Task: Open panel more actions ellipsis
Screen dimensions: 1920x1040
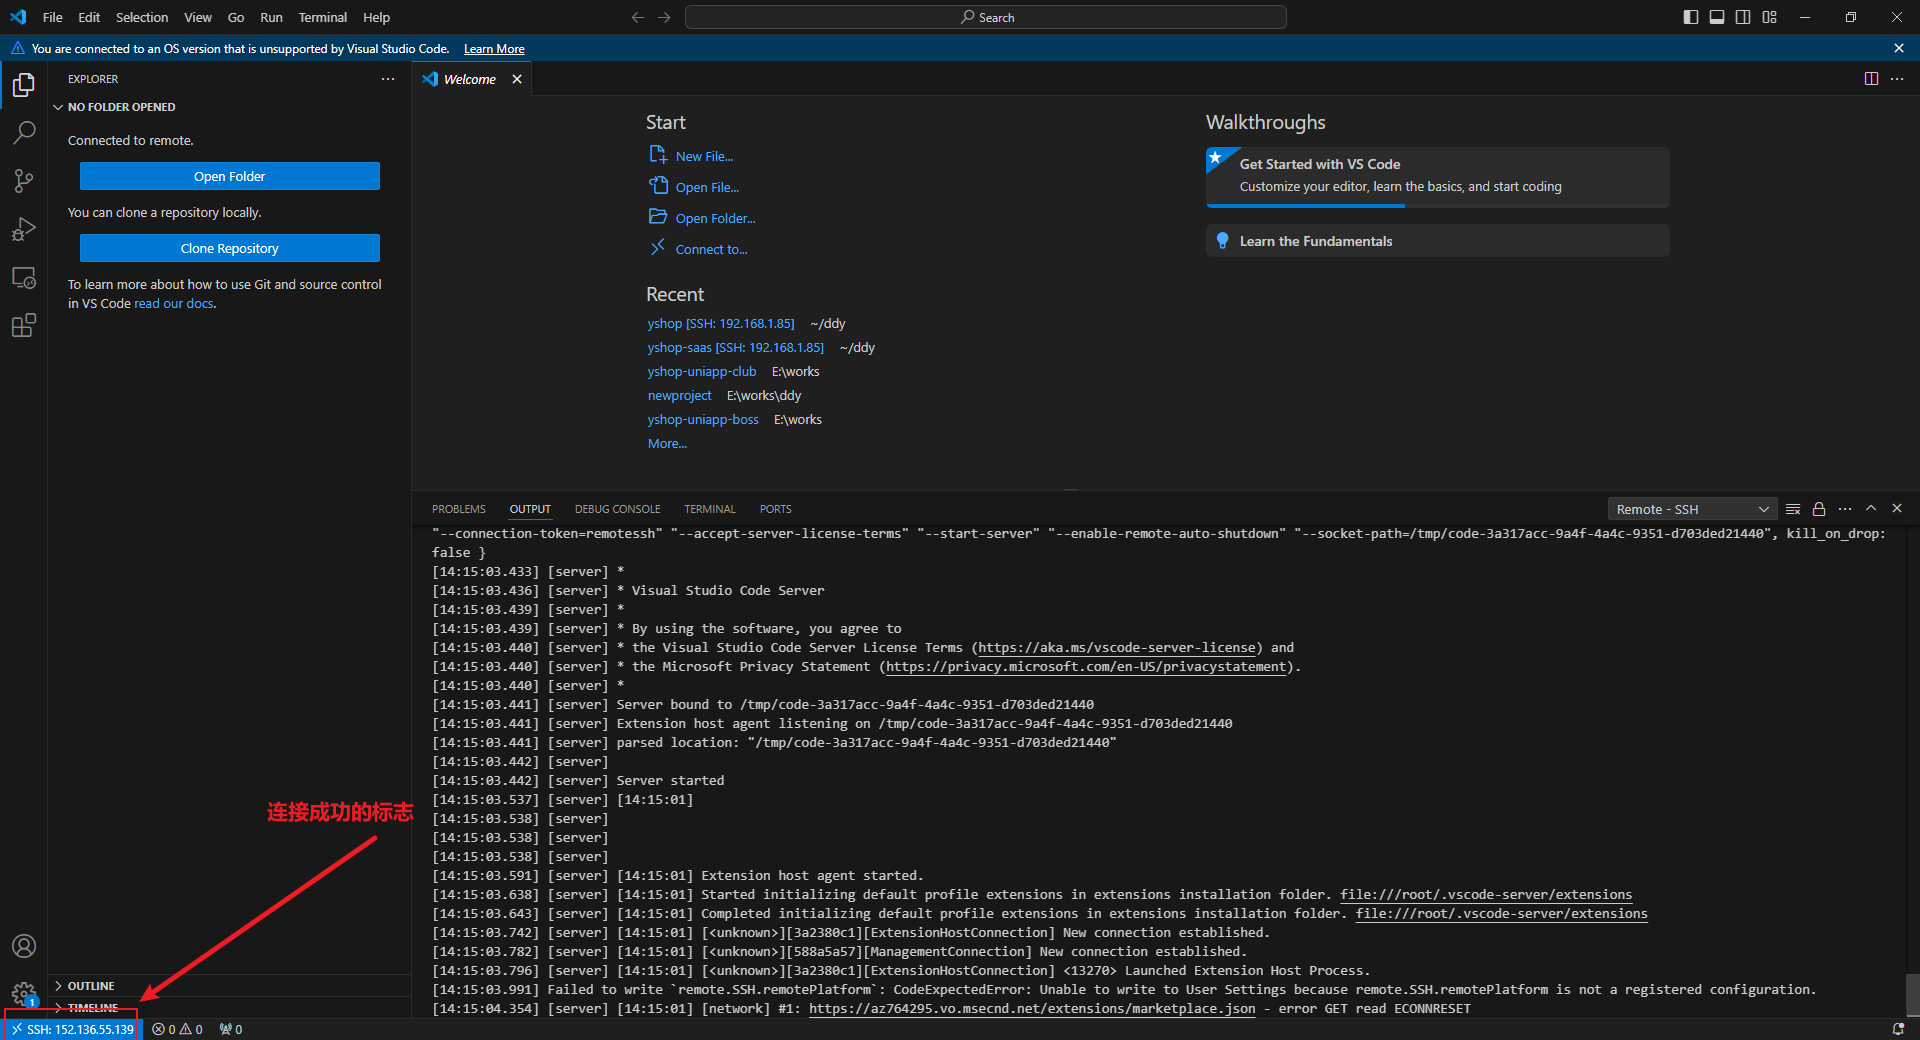Action: point(1845,509)
